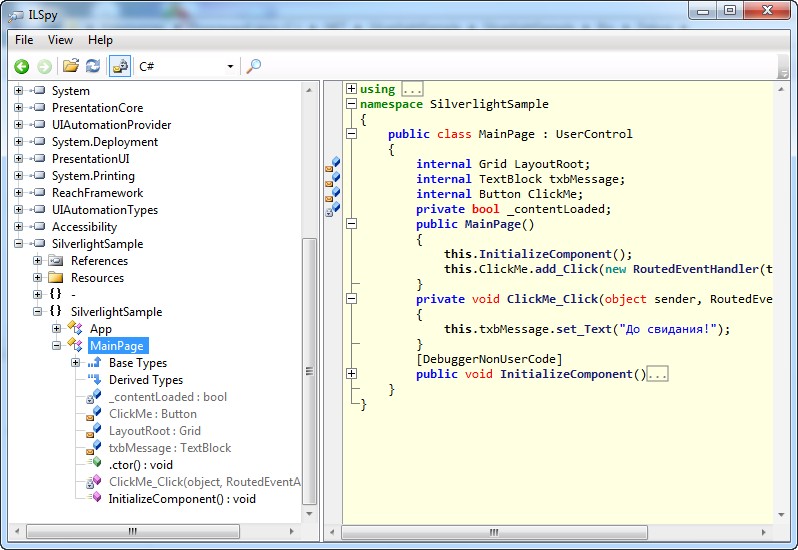798x550 pixels.
Task: Click the InitializeComponent method icon in tree
Action: pyautogui.click(x=94, y=497)
